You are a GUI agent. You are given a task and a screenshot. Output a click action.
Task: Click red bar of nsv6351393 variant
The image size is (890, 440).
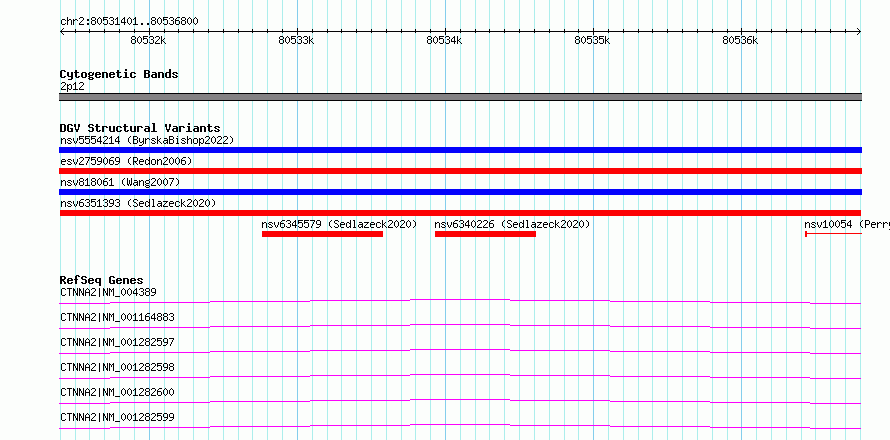click(x=460, y=213)
